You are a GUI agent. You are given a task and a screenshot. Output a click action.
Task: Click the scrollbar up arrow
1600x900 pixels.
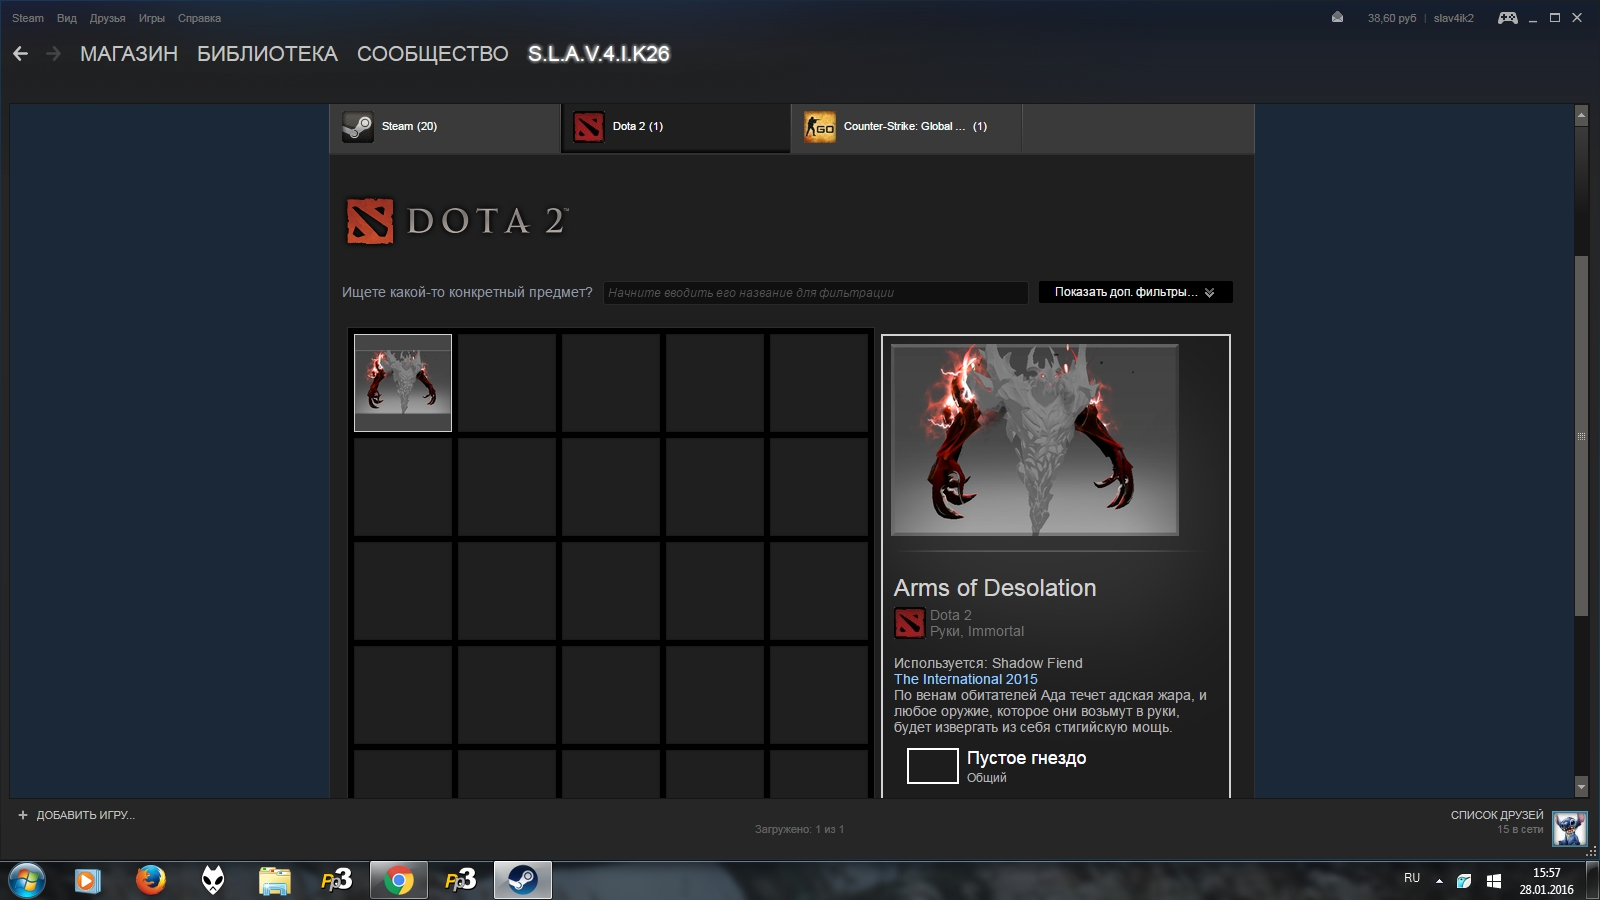click(1581, 115)
